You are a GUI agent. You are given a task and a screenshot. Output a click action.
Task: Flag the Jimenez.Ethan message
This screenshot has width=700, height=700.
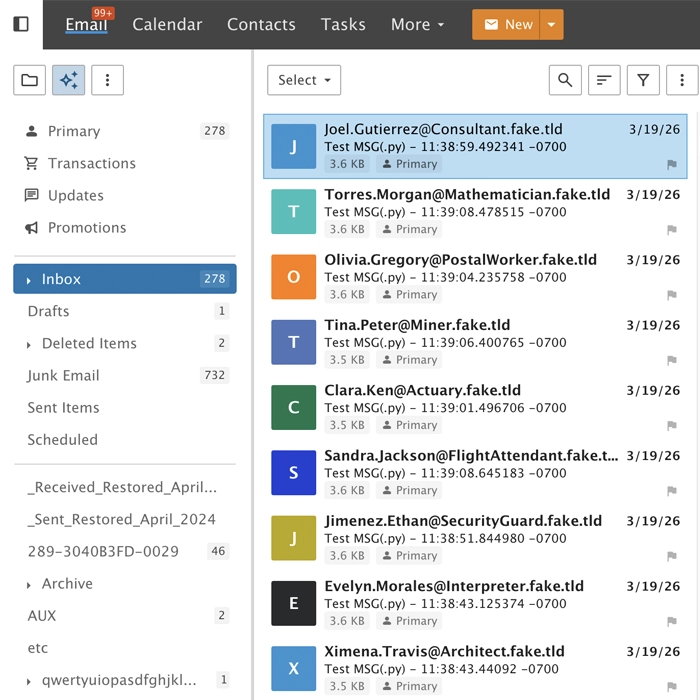point(671,556)
